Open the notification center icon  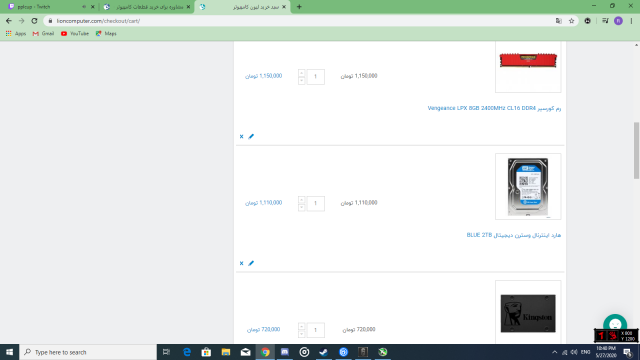(628, 352)
